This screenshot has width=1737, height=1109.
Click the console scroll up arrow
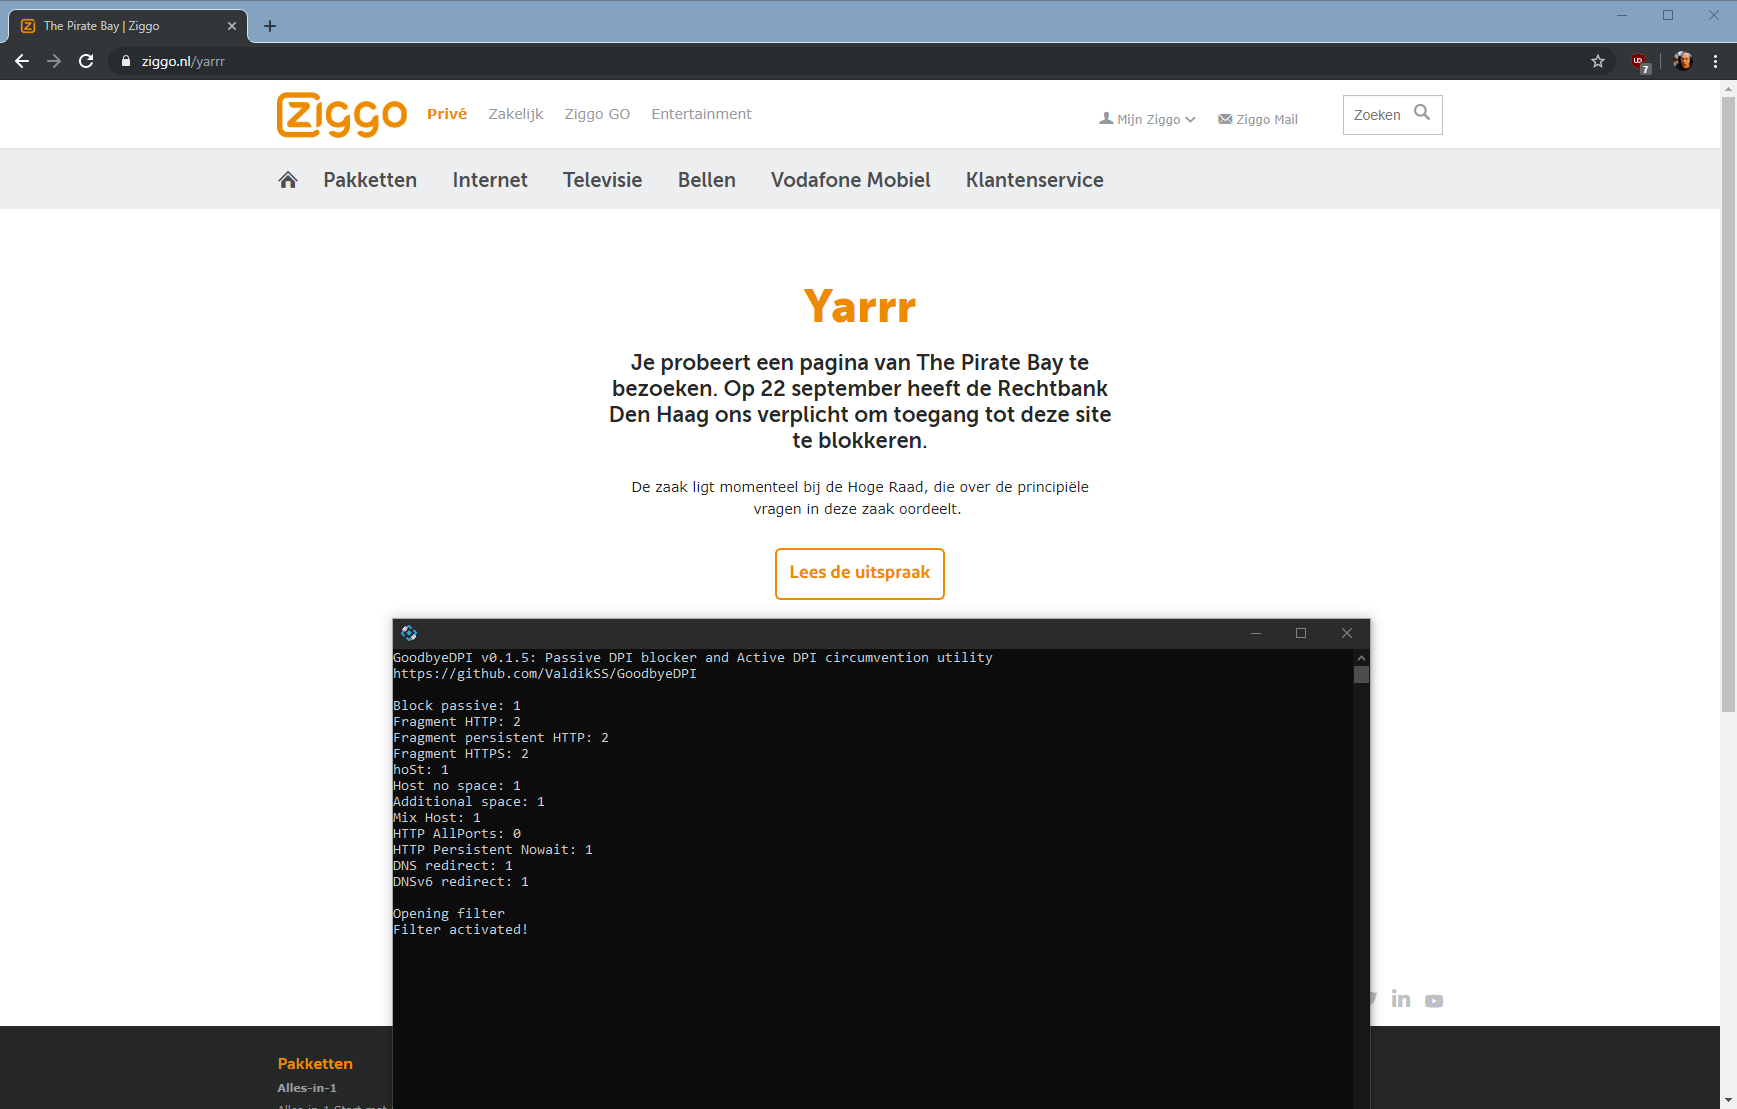point(1361,657)
